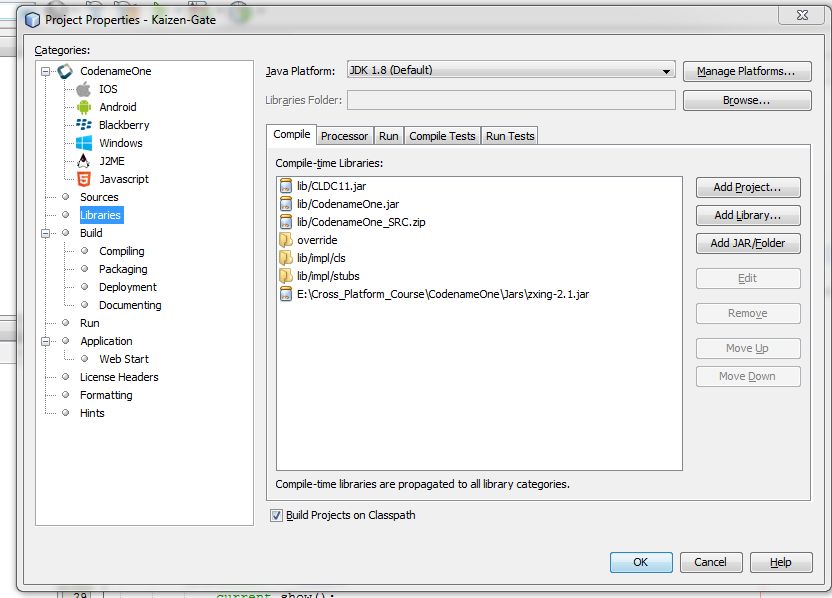832x598 pixels.
Task: Click the Manage Platforms button
Action: (x=747, y=71)
